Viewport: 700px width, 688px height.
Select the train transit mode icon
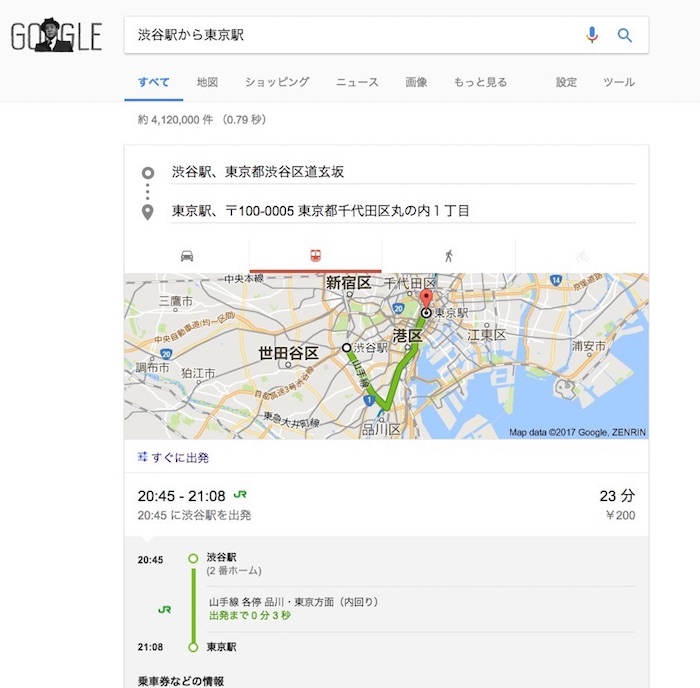pyautogui.click(x=315, y=256)
